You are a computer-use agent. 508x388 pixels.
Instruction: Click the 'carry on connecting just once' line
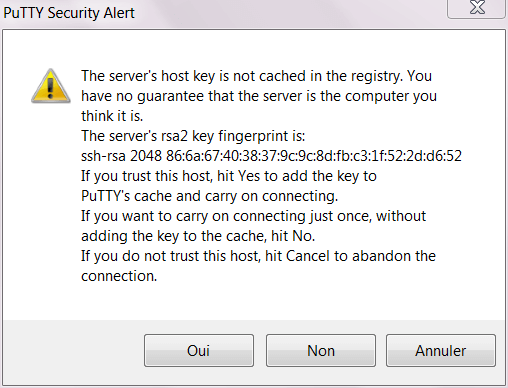click(x=253, y=216)
